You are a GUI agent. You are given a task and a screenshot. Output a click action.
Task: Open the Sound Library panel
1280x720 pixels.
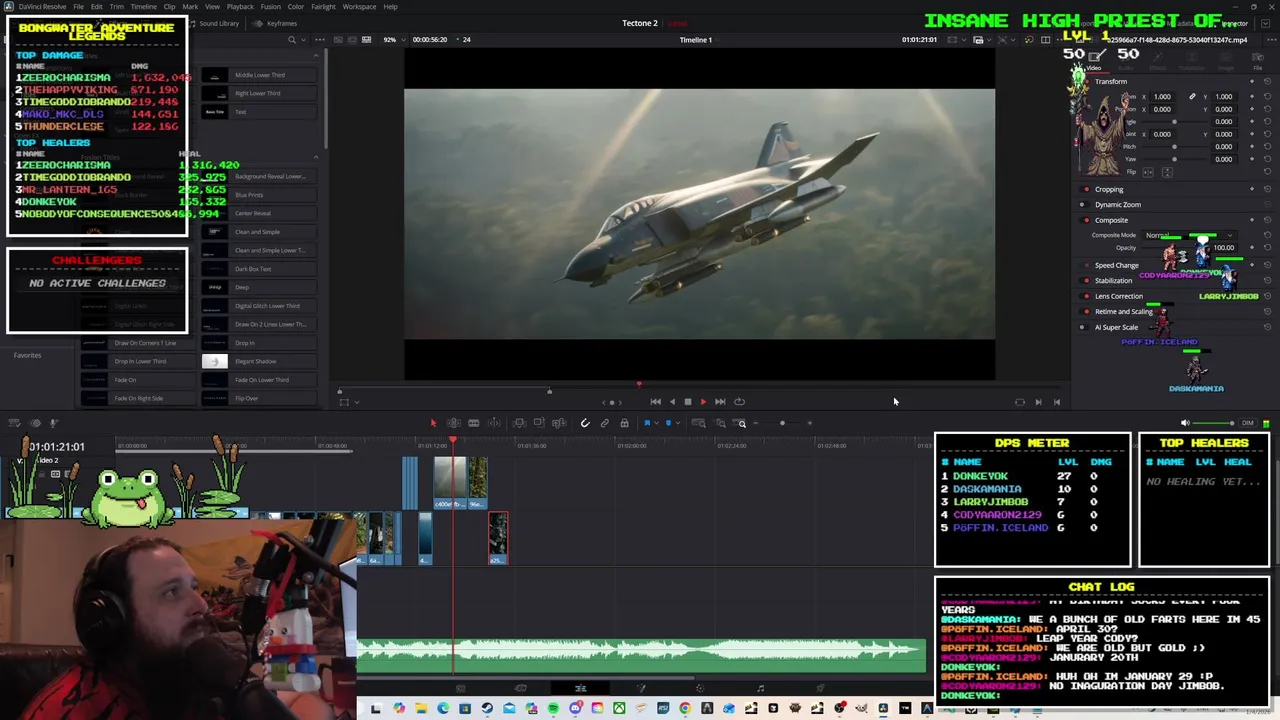(213, 23)
